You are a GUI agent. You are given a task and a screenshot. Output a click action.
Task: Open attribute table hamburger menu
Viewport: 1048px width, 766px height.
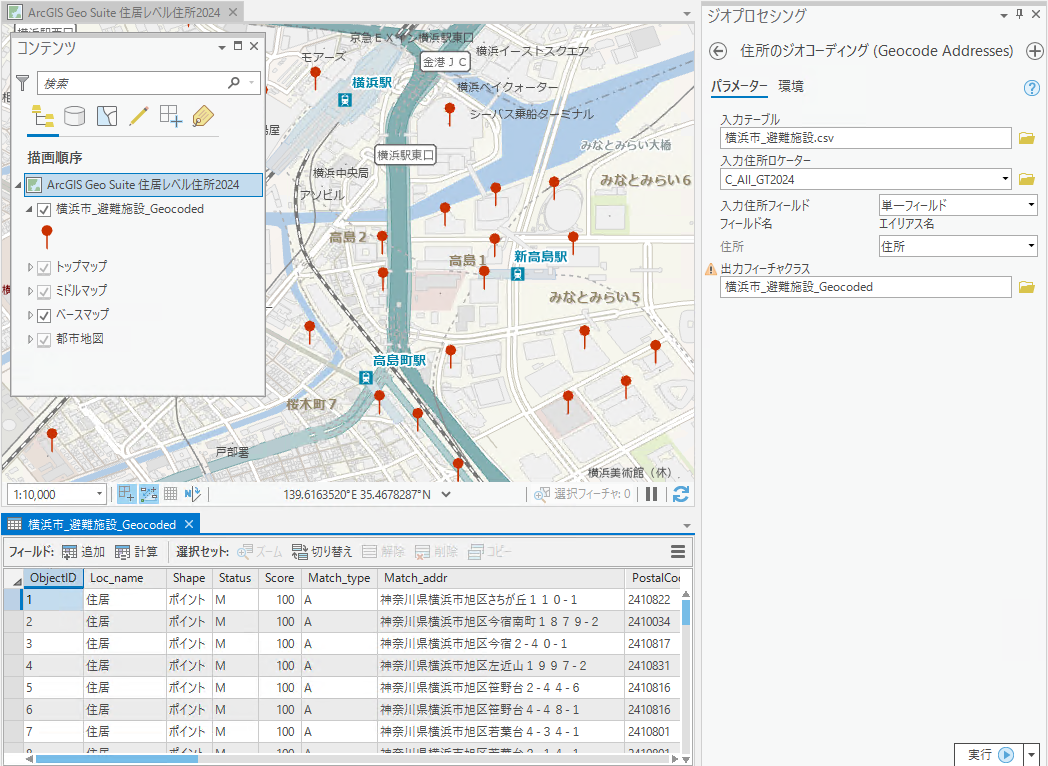(x=678, y=551)
